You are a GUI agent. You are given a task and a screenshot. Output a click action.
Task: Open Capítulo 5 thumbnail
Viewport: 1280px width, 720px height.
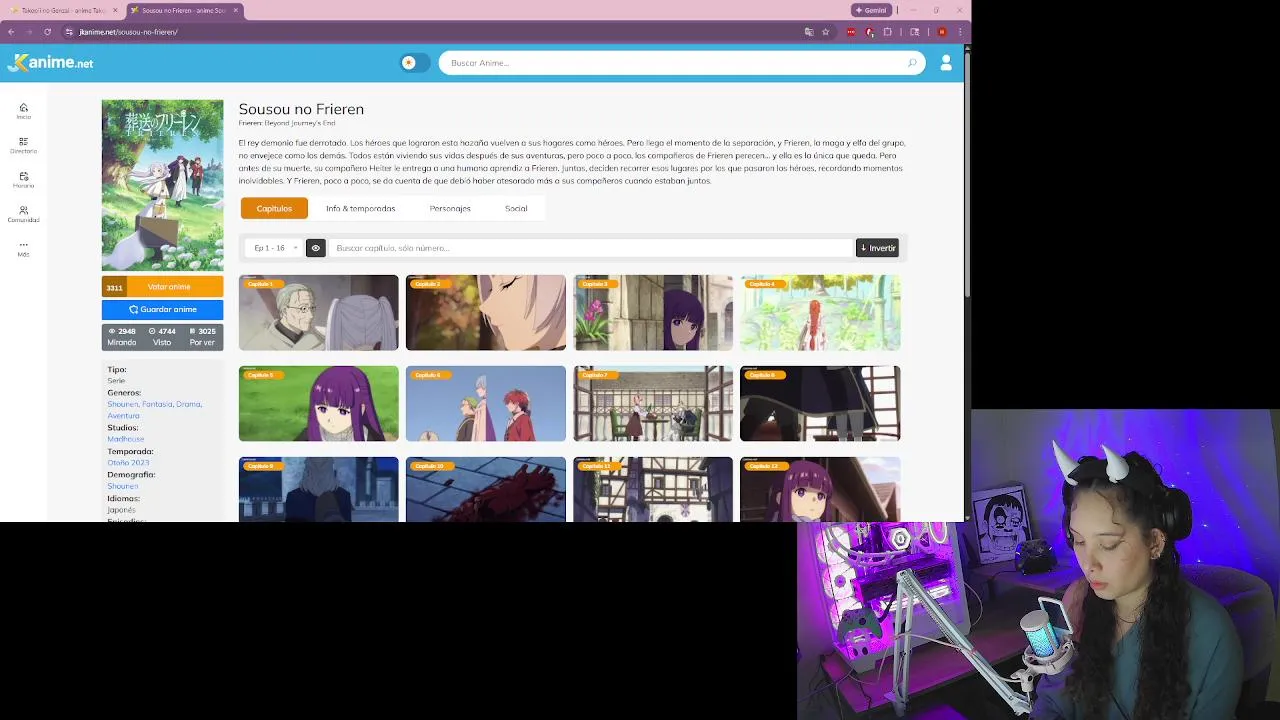[318, 404]
